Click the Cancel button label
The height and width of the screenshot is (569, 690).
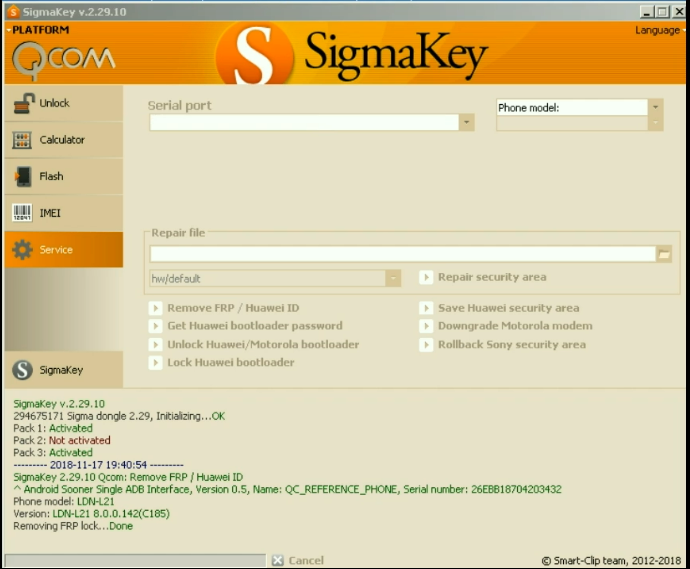(x=306, y=561)
